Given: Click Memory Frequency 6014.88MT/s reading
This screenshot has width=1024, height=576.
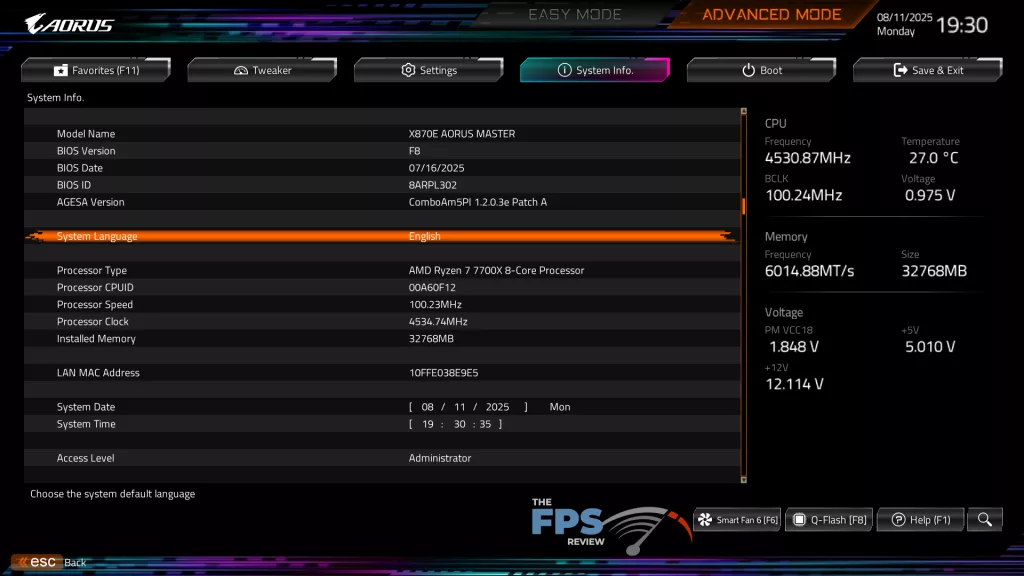Looking at the screenshot, I should [x=809, y=270].
